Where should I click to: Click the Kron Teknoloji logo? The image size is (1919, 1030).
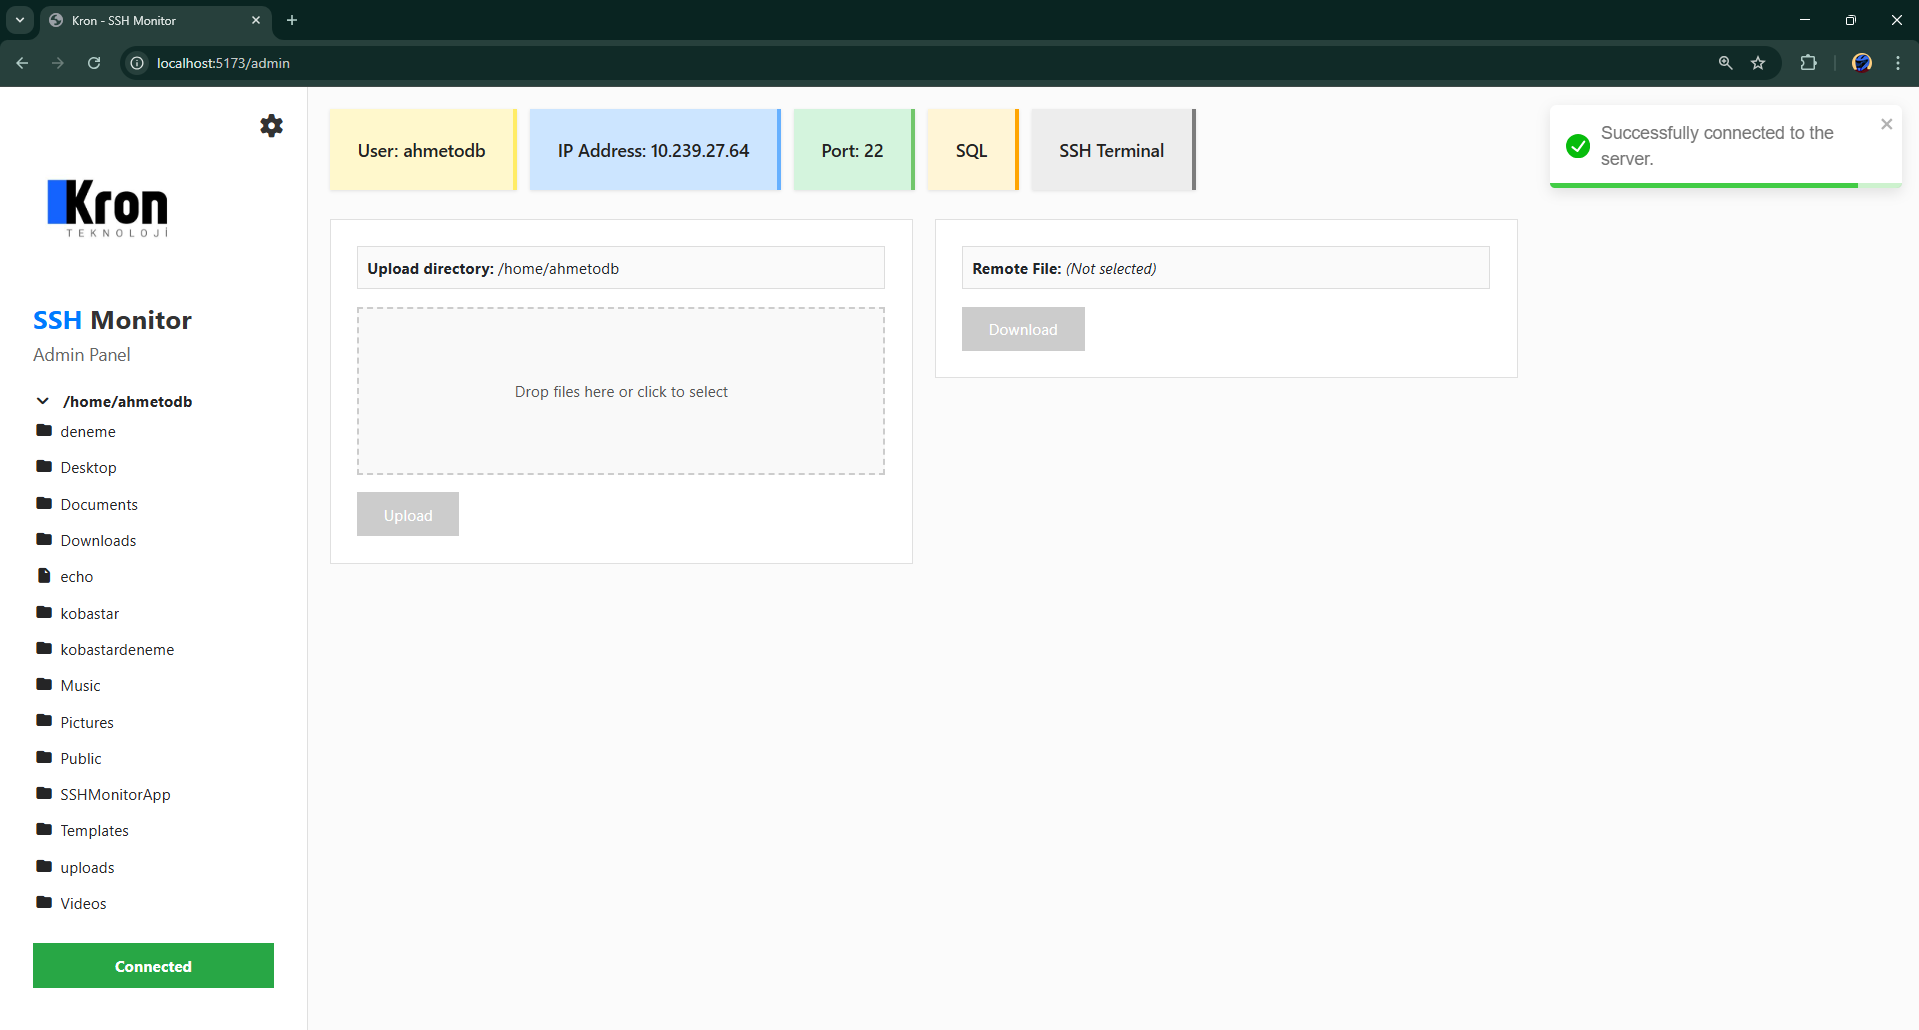[x=107, y=208]
